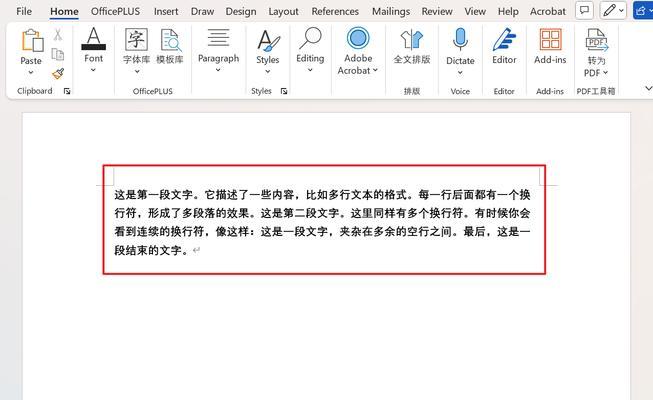Expand the Font dropdown arrow
This screenshot has width=653, height=400.
tap(93, 70)
